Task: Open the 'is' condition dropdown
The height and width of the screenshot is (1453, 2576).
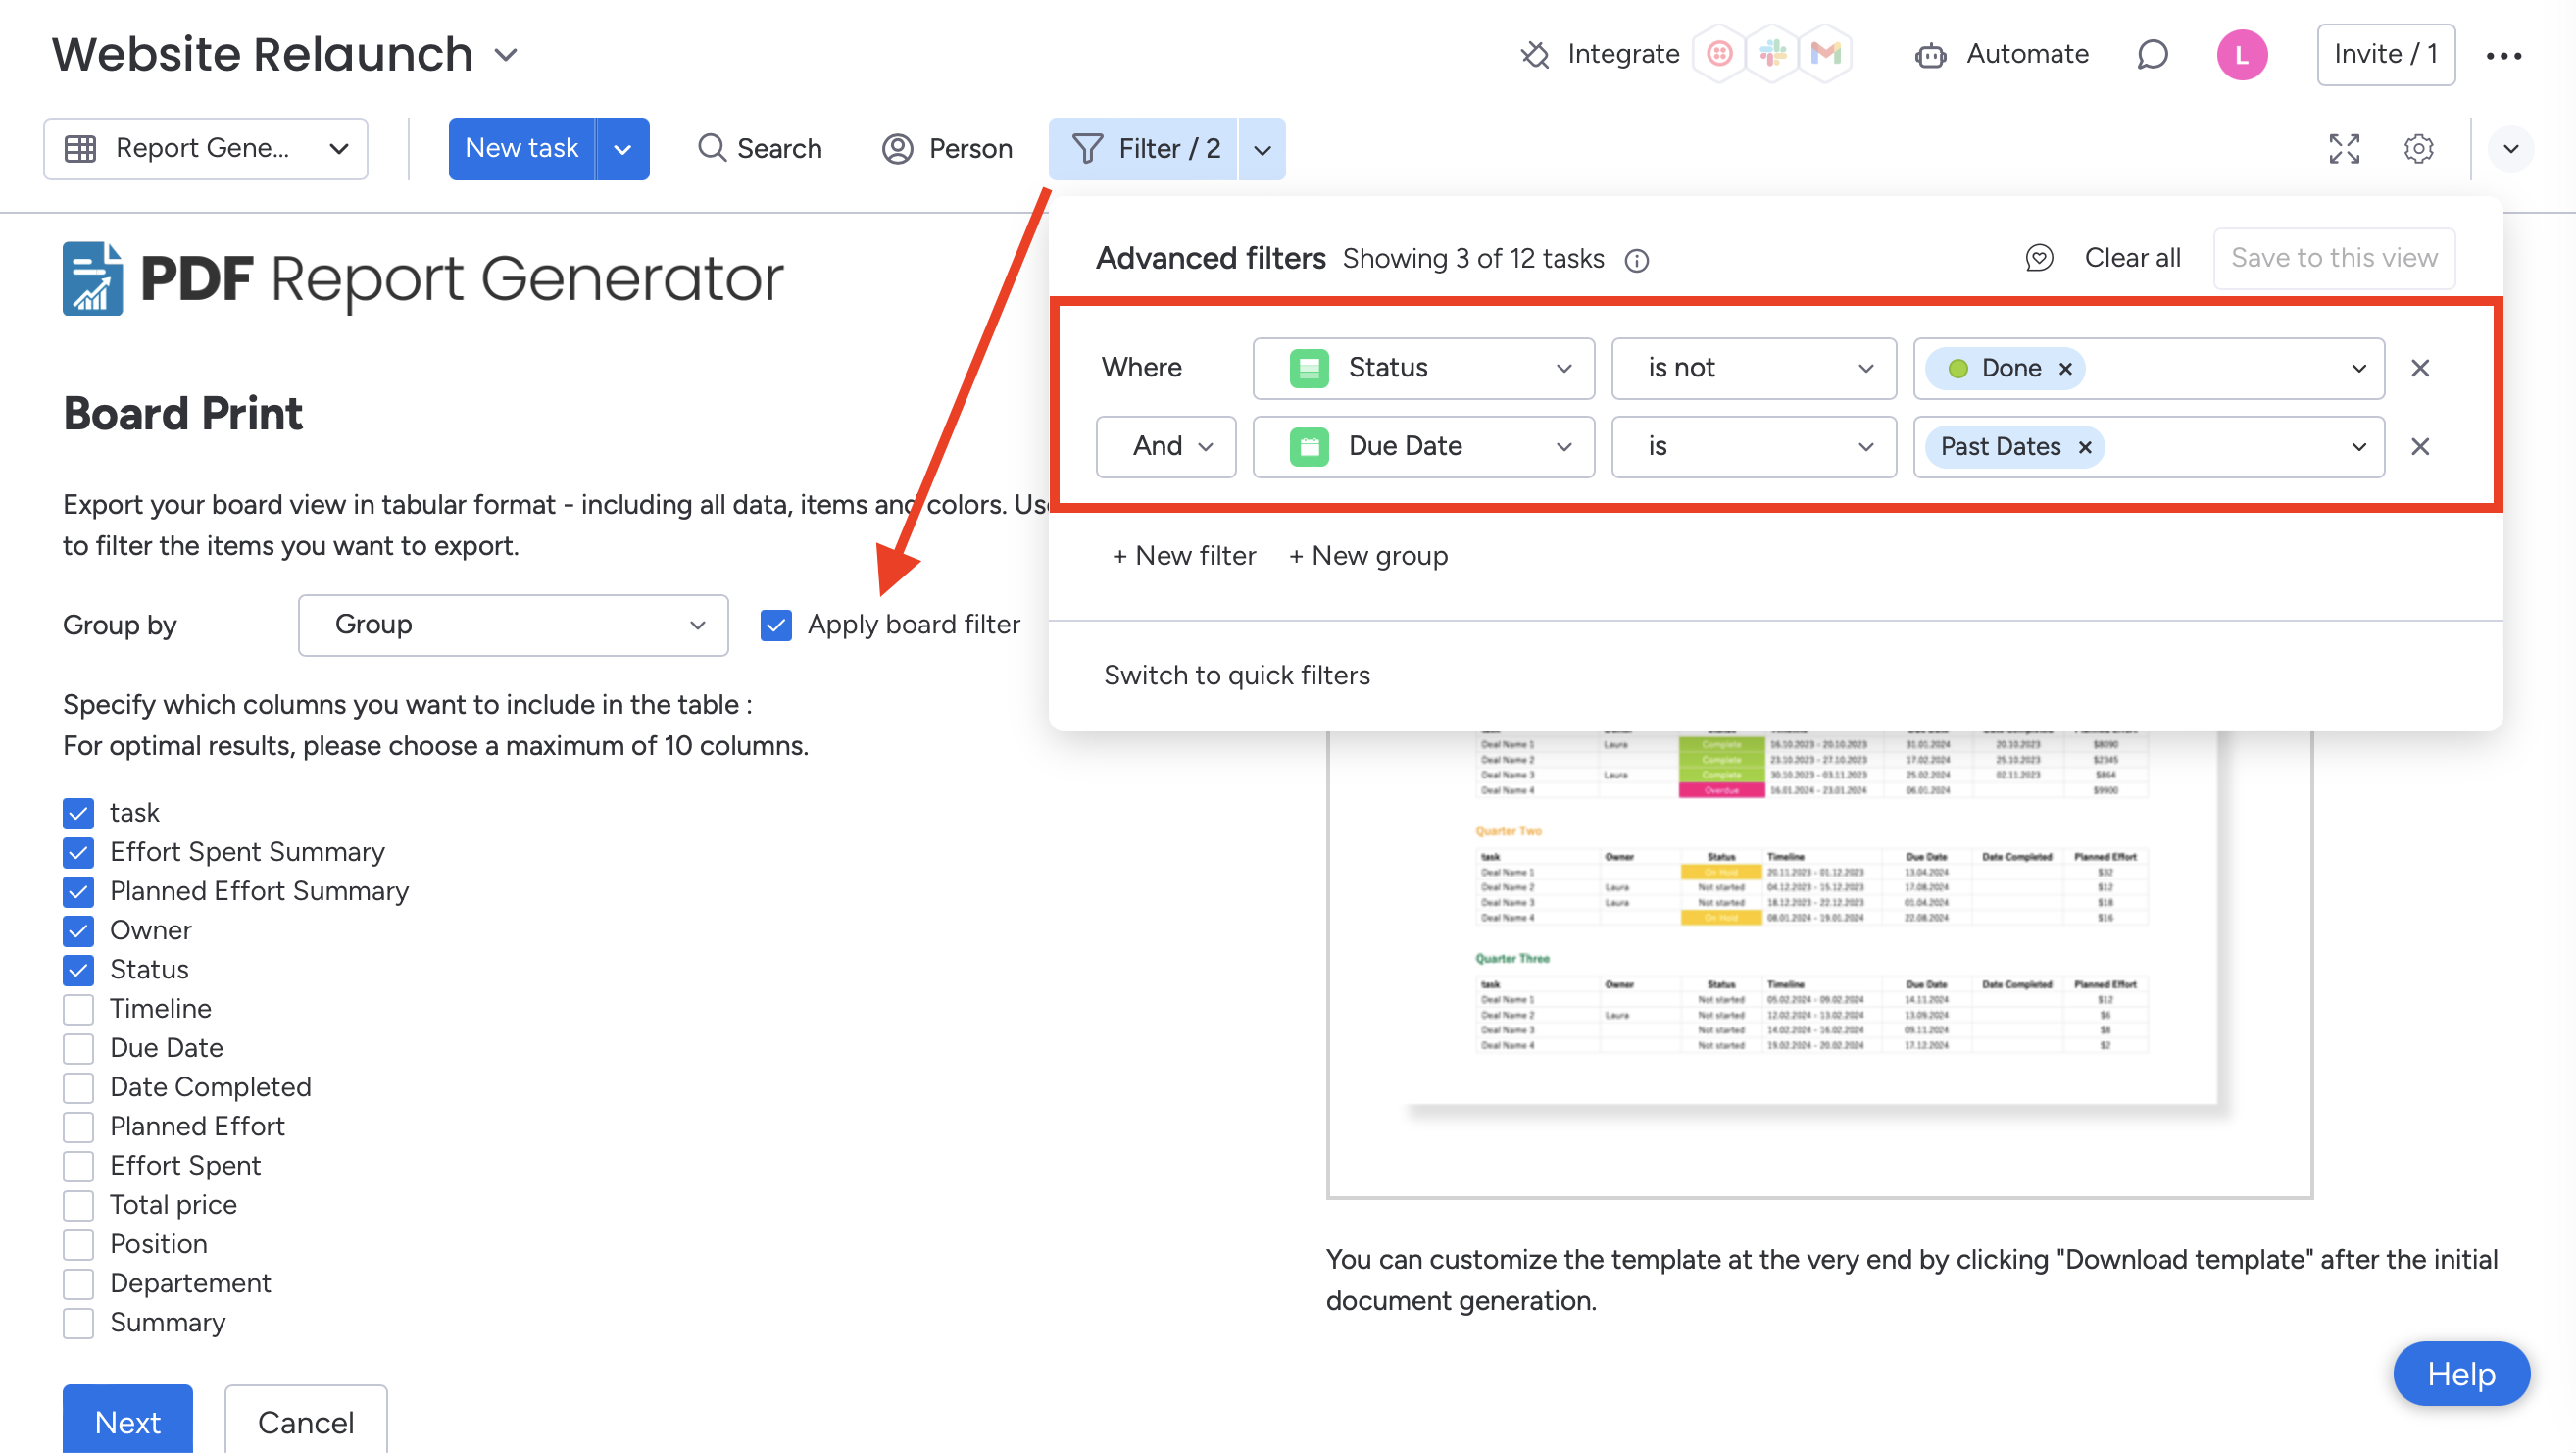Action: [x=1754, y=446]
